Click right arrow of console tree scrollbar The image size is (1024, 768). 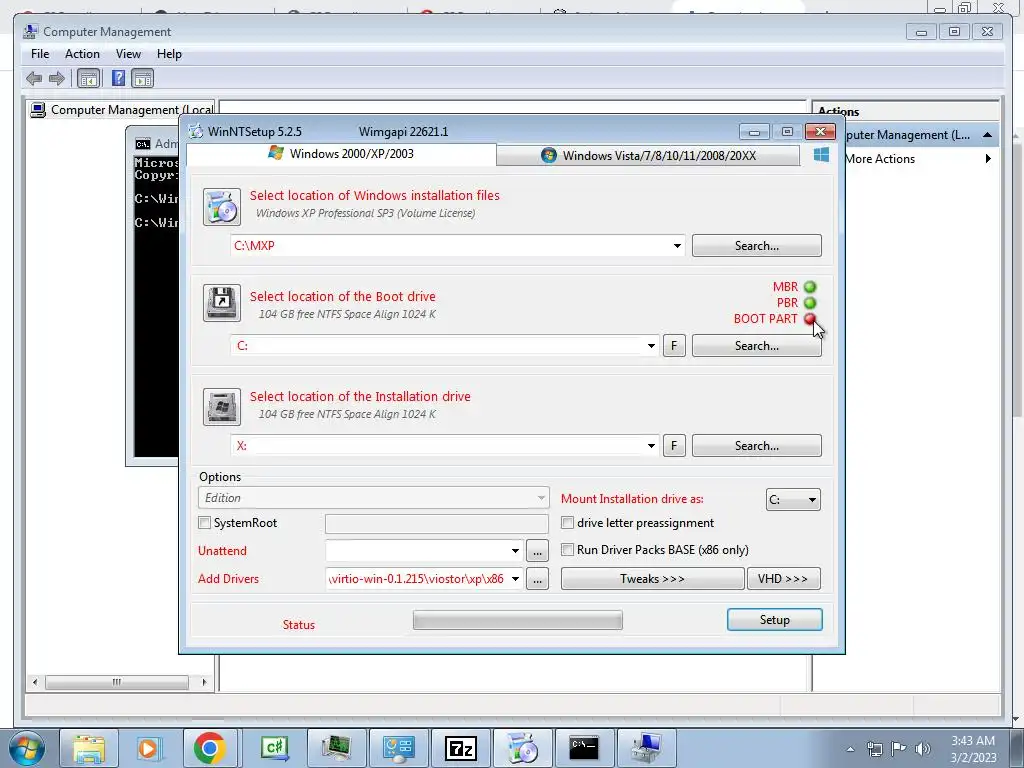coord(204,682)
